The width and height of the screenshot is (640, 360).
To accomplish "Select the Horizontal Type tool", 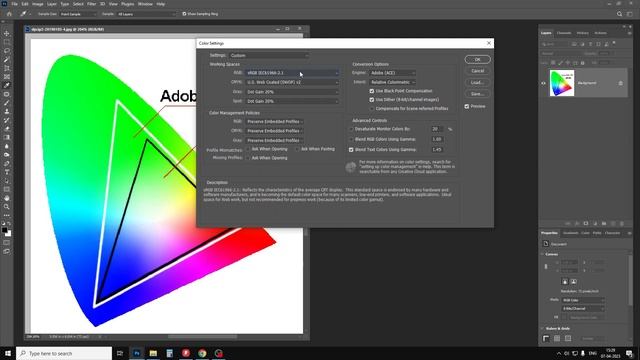I will point(7,172).
